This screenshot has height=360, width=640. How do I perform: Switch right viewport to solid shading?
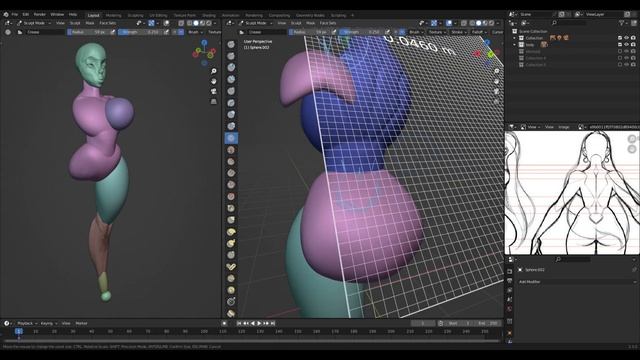[x=479, y=23]
